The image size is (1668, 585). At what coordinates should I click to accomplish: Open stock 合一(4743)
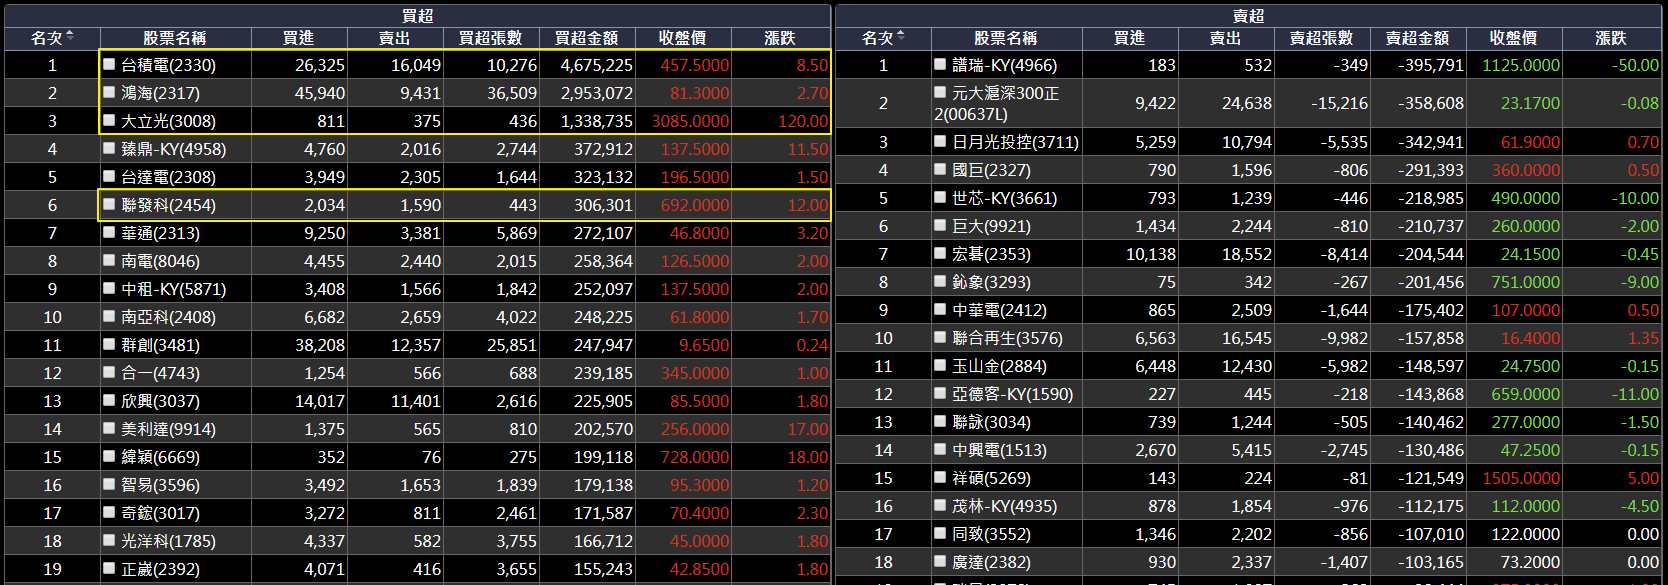click(x=160, y=373)
